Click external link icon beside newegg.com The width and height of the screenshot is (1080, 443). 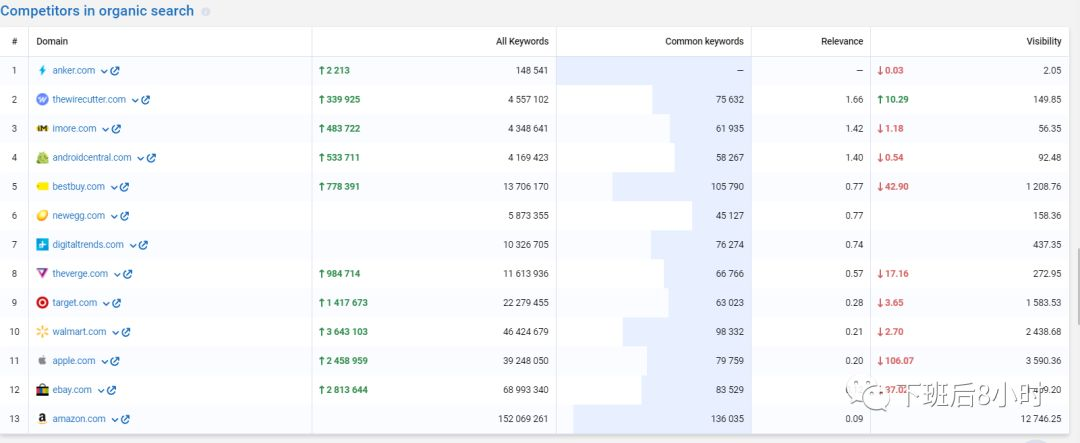[x=126, y=216]
